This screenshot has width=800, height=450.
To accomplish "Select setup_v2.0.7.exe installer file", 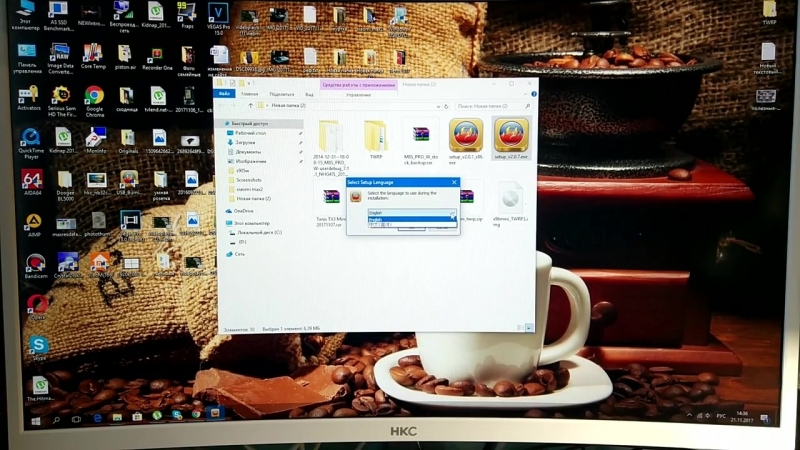I will [510, 135].
